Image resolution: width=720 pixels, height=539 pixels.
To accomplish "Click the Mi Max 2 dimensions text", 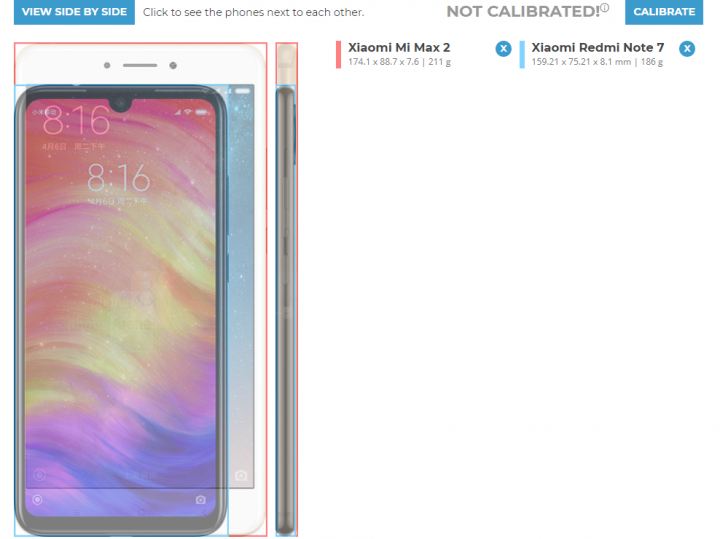I will [x=399, y=62].
